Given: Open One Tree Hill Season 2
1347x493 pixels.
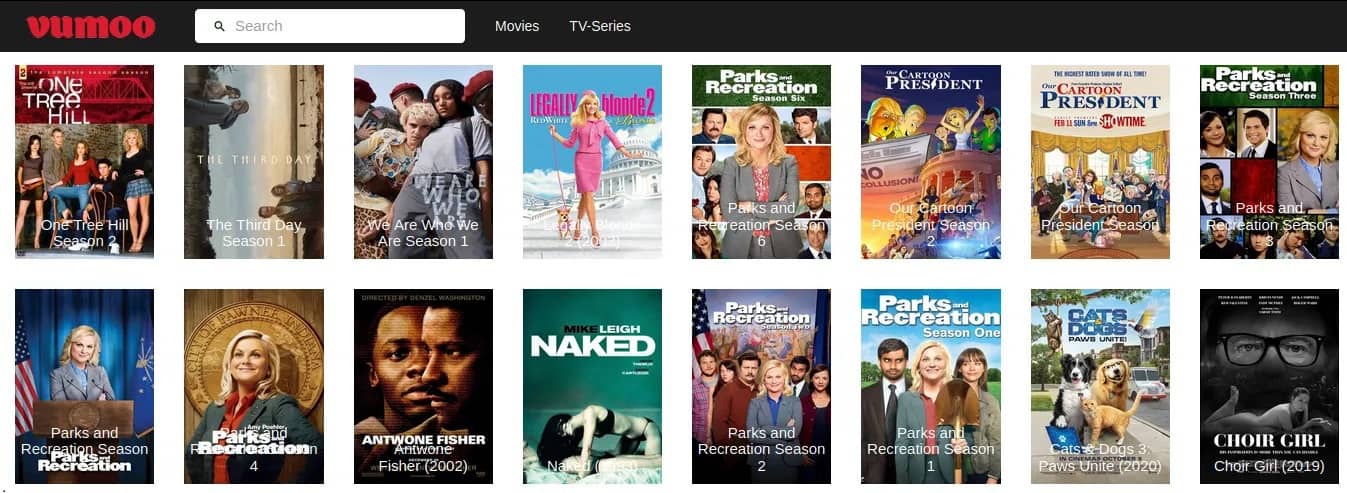Looking at the screenshot, I should (x=84, y=161).
